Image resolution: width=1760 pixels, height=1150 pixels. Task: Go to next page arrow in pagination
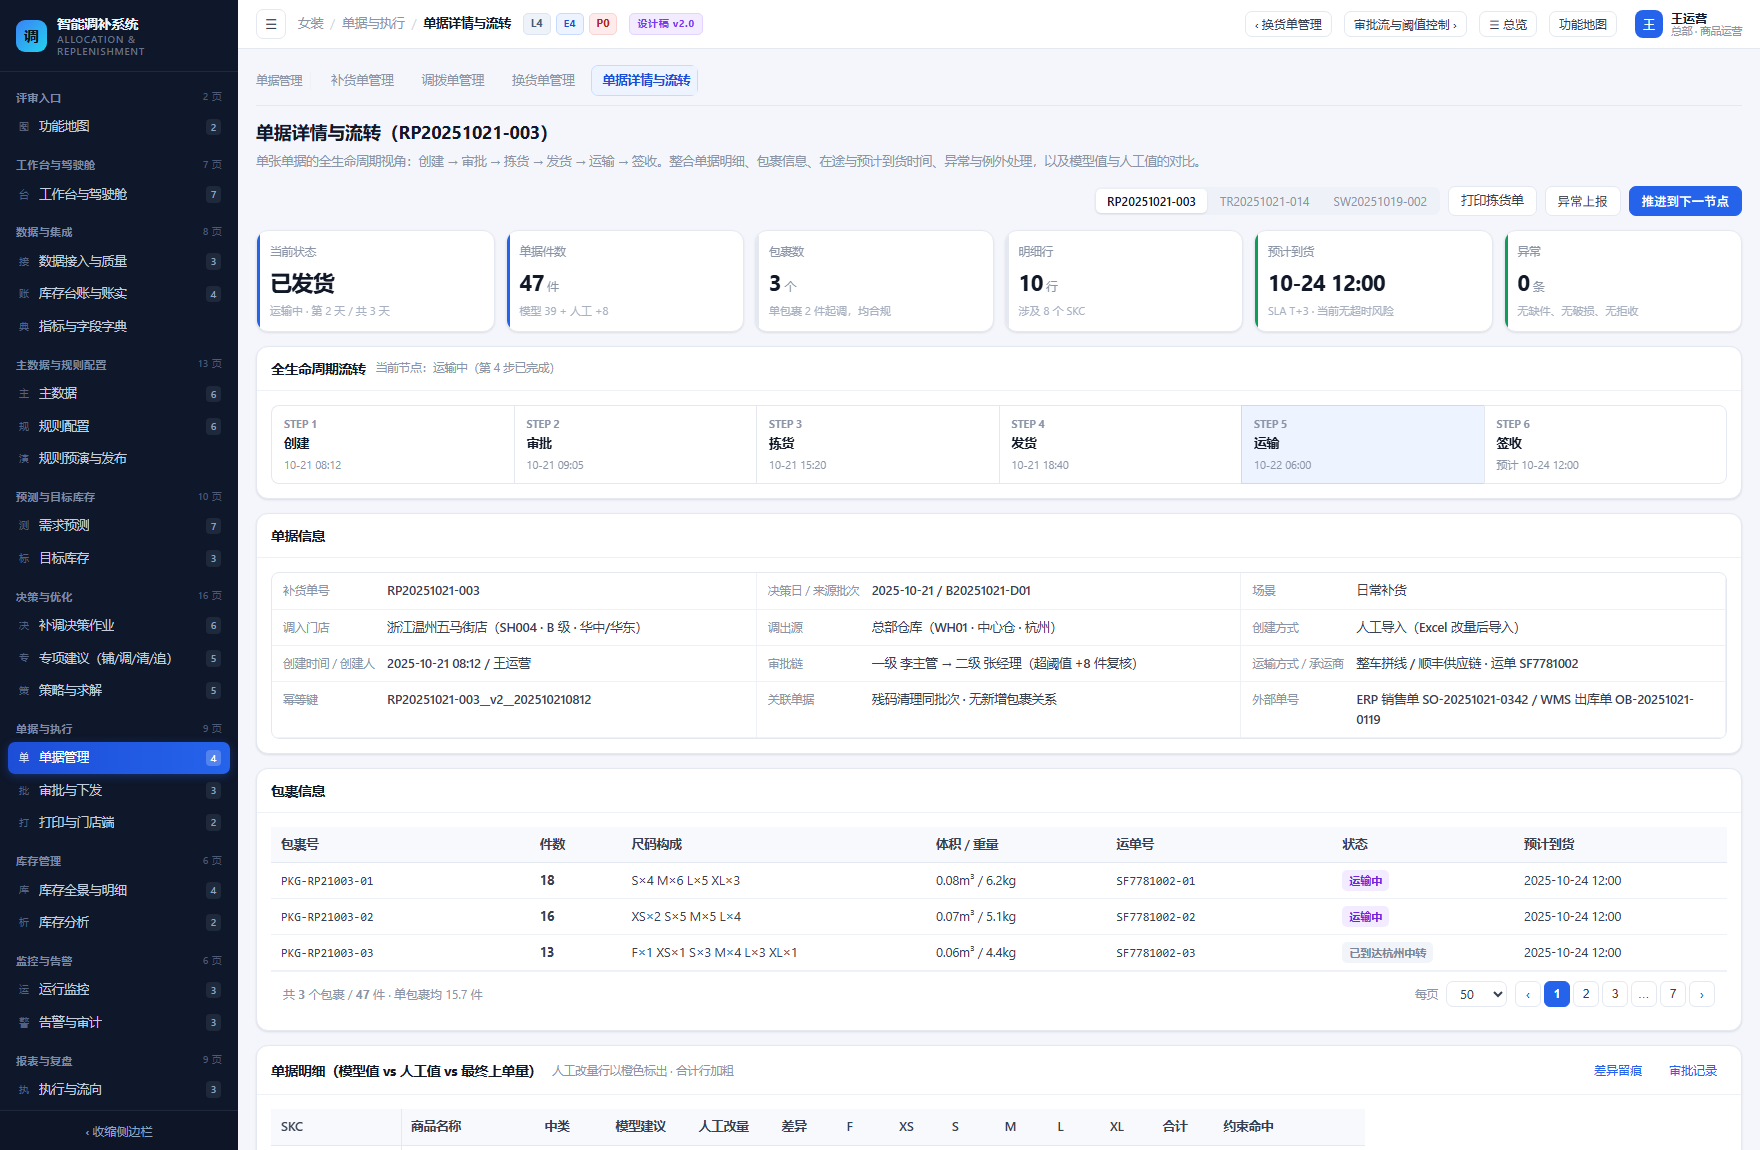click(x=1702, y=994)
